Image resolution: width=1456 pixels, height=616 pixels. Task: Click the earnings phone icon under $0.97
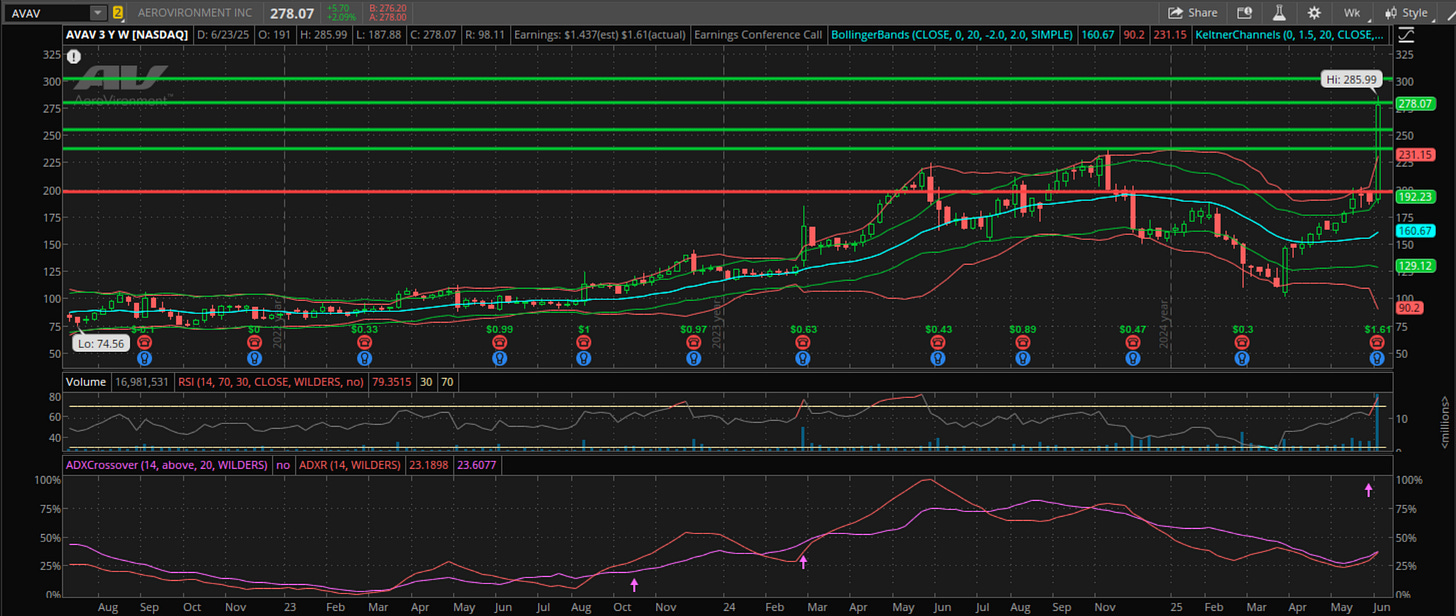693,342
